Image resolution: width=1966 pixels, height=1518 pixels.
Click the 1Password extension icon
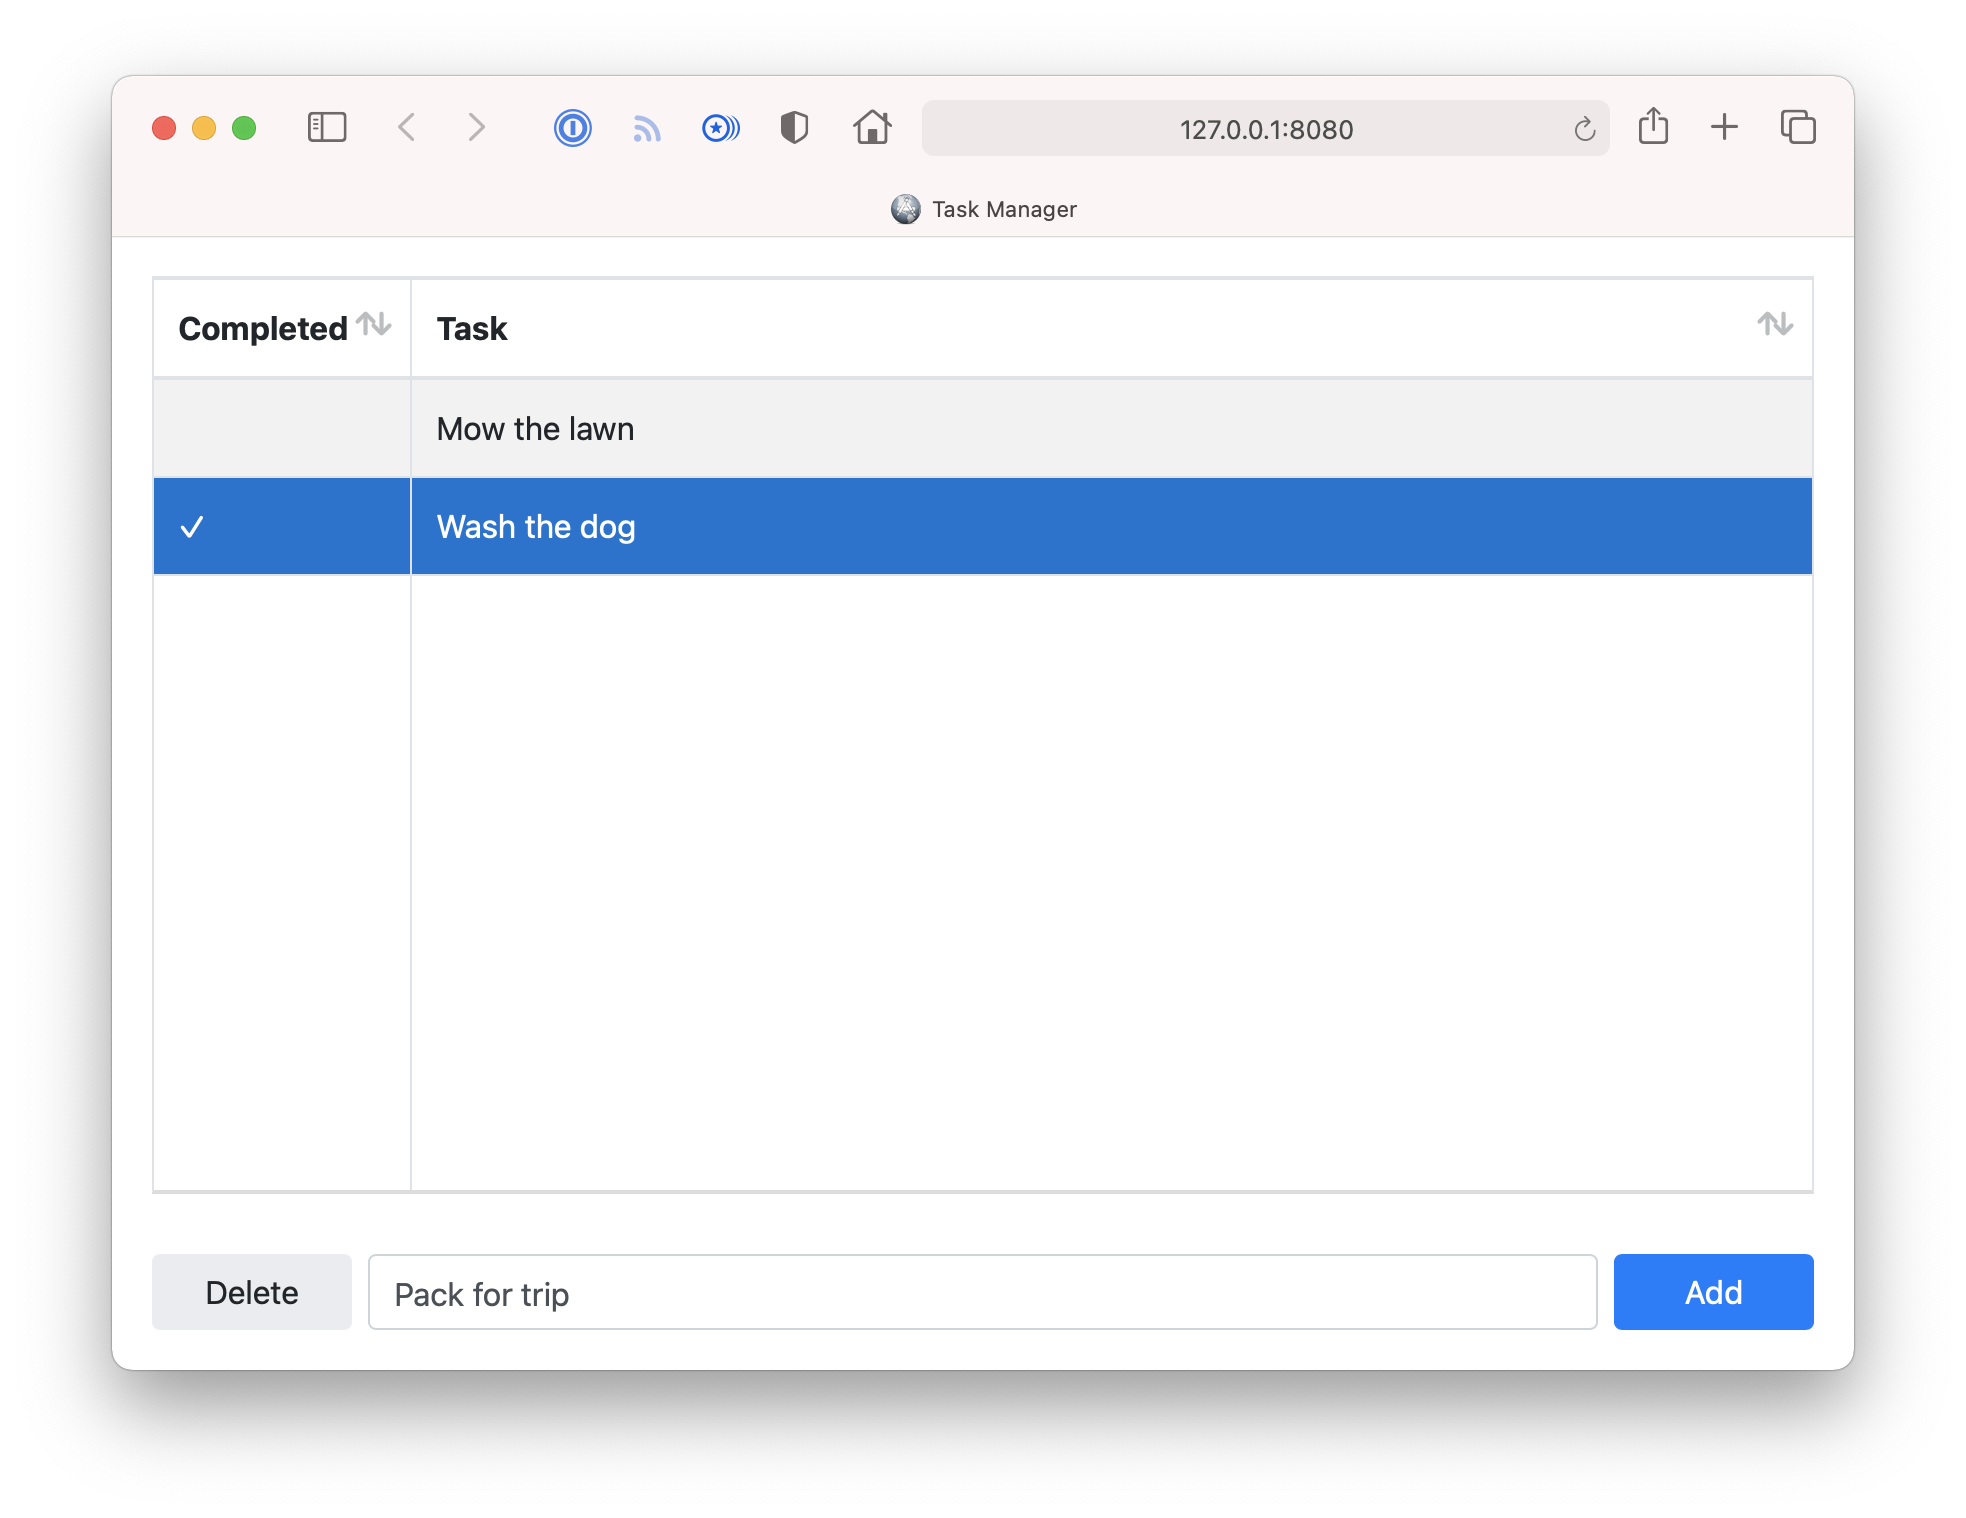[573, 128]
